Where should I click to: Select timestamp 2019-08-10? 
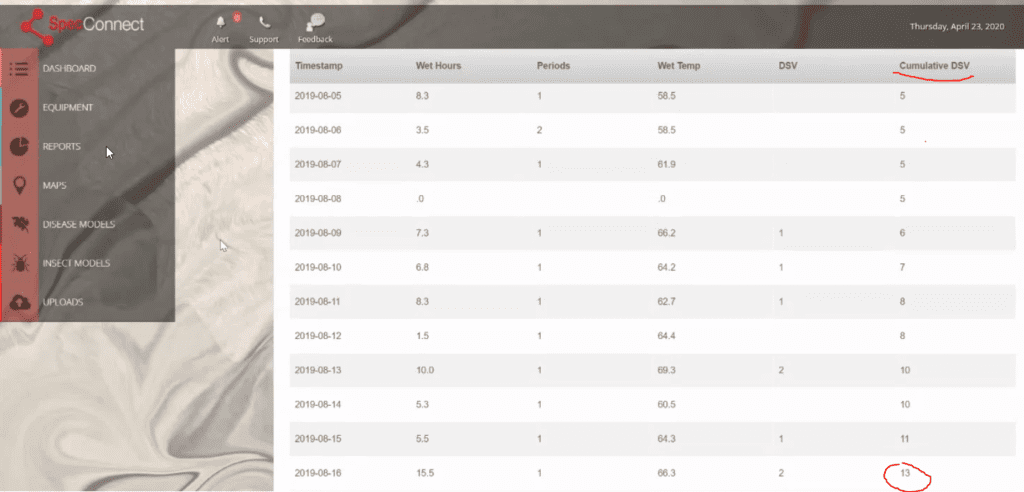point(318,267)
